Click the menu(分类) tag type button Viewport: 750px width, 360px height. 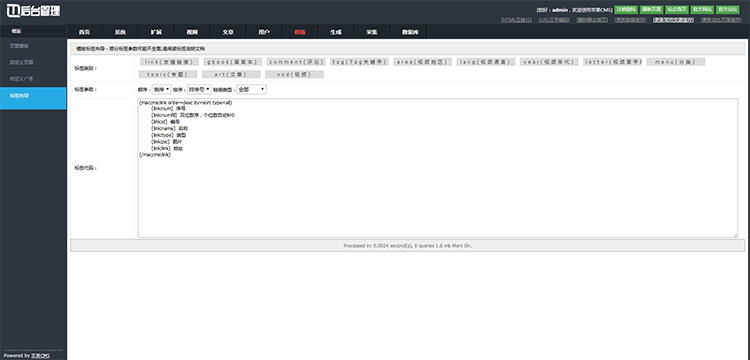(676, 62)
